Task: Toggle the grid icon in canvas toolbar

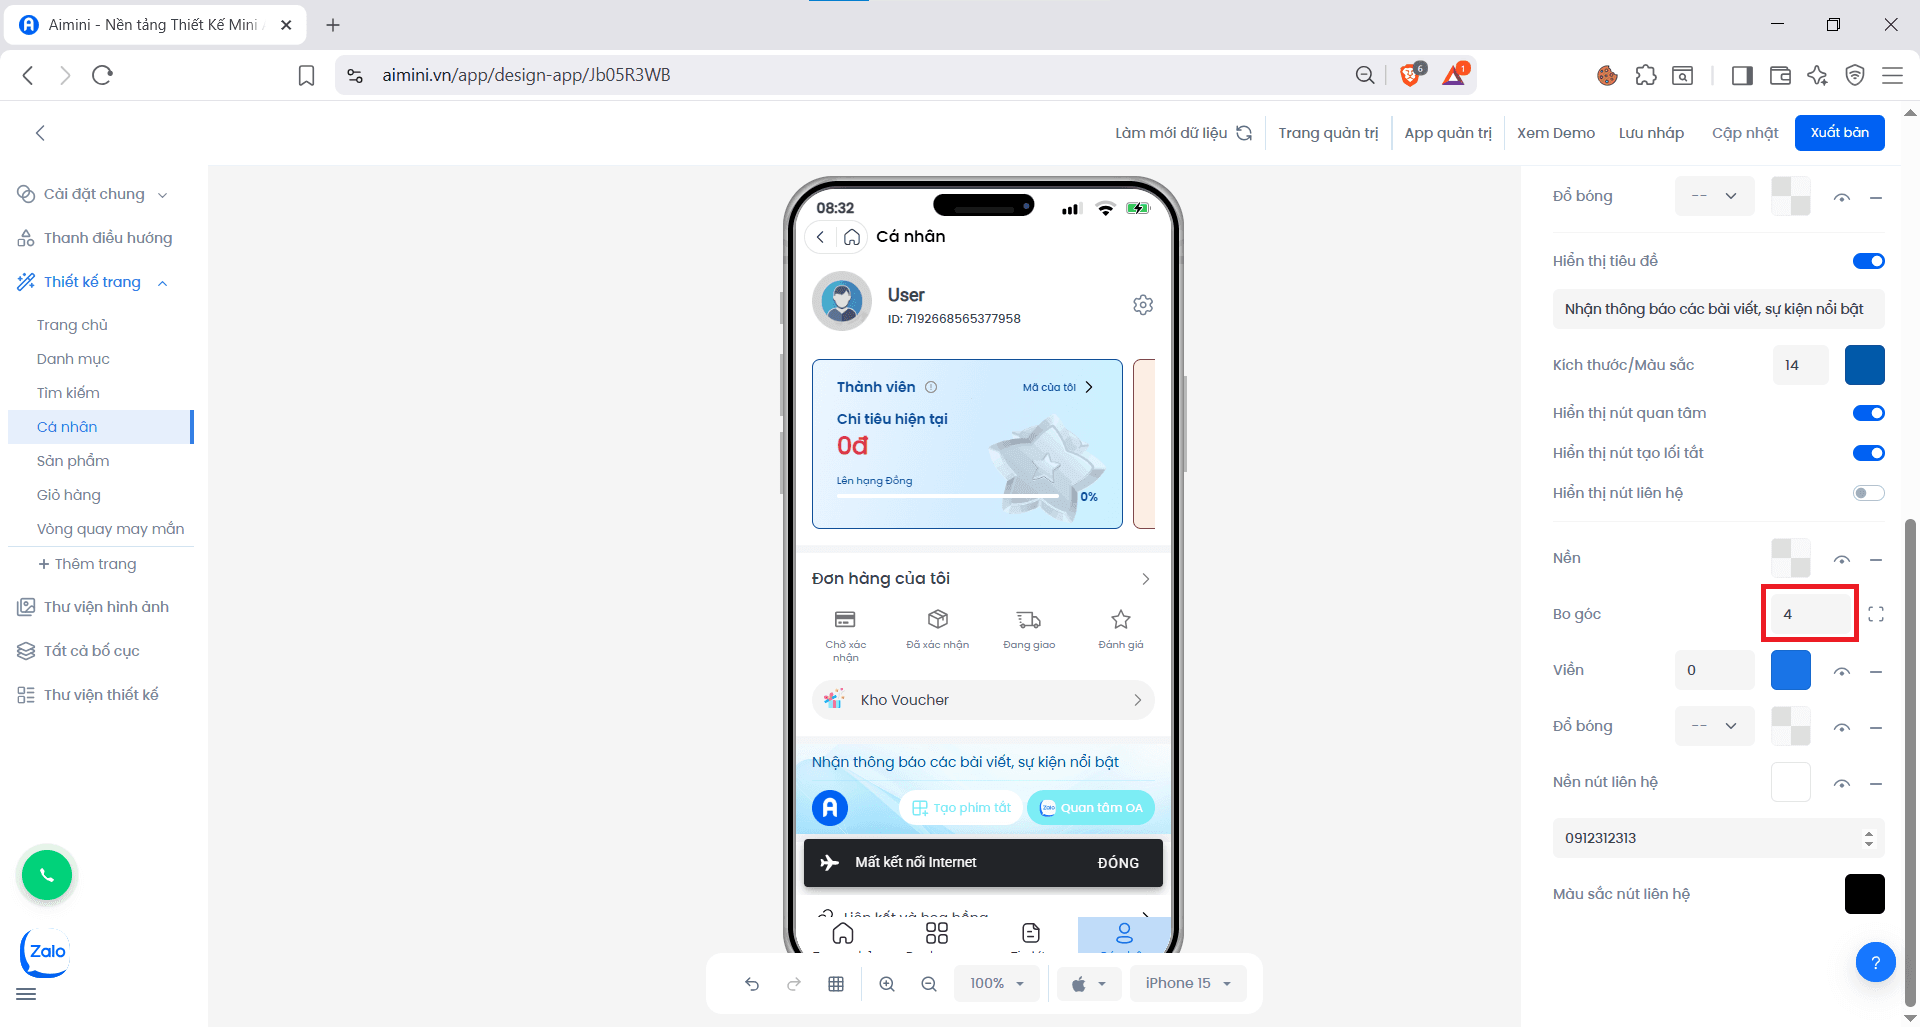Action: (x=836, y=983)
